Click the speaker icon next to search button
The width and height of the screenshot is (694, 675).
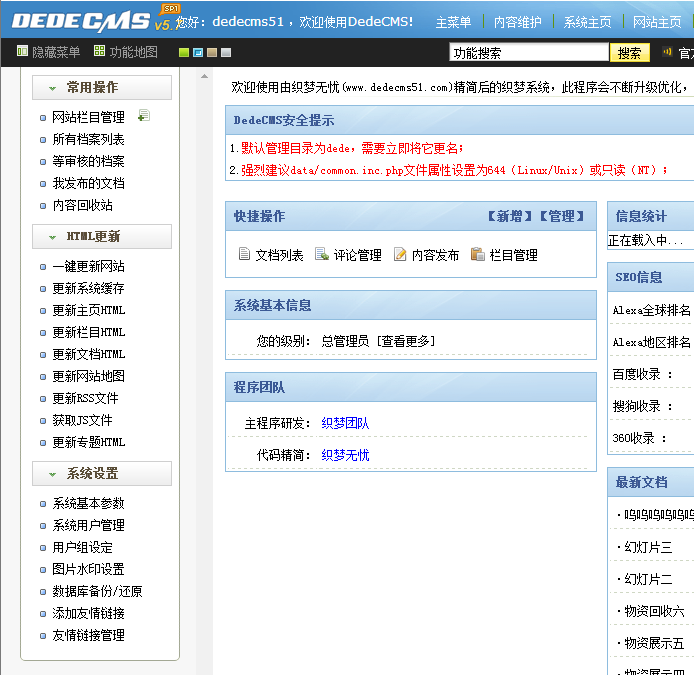[x=667, y=52]
